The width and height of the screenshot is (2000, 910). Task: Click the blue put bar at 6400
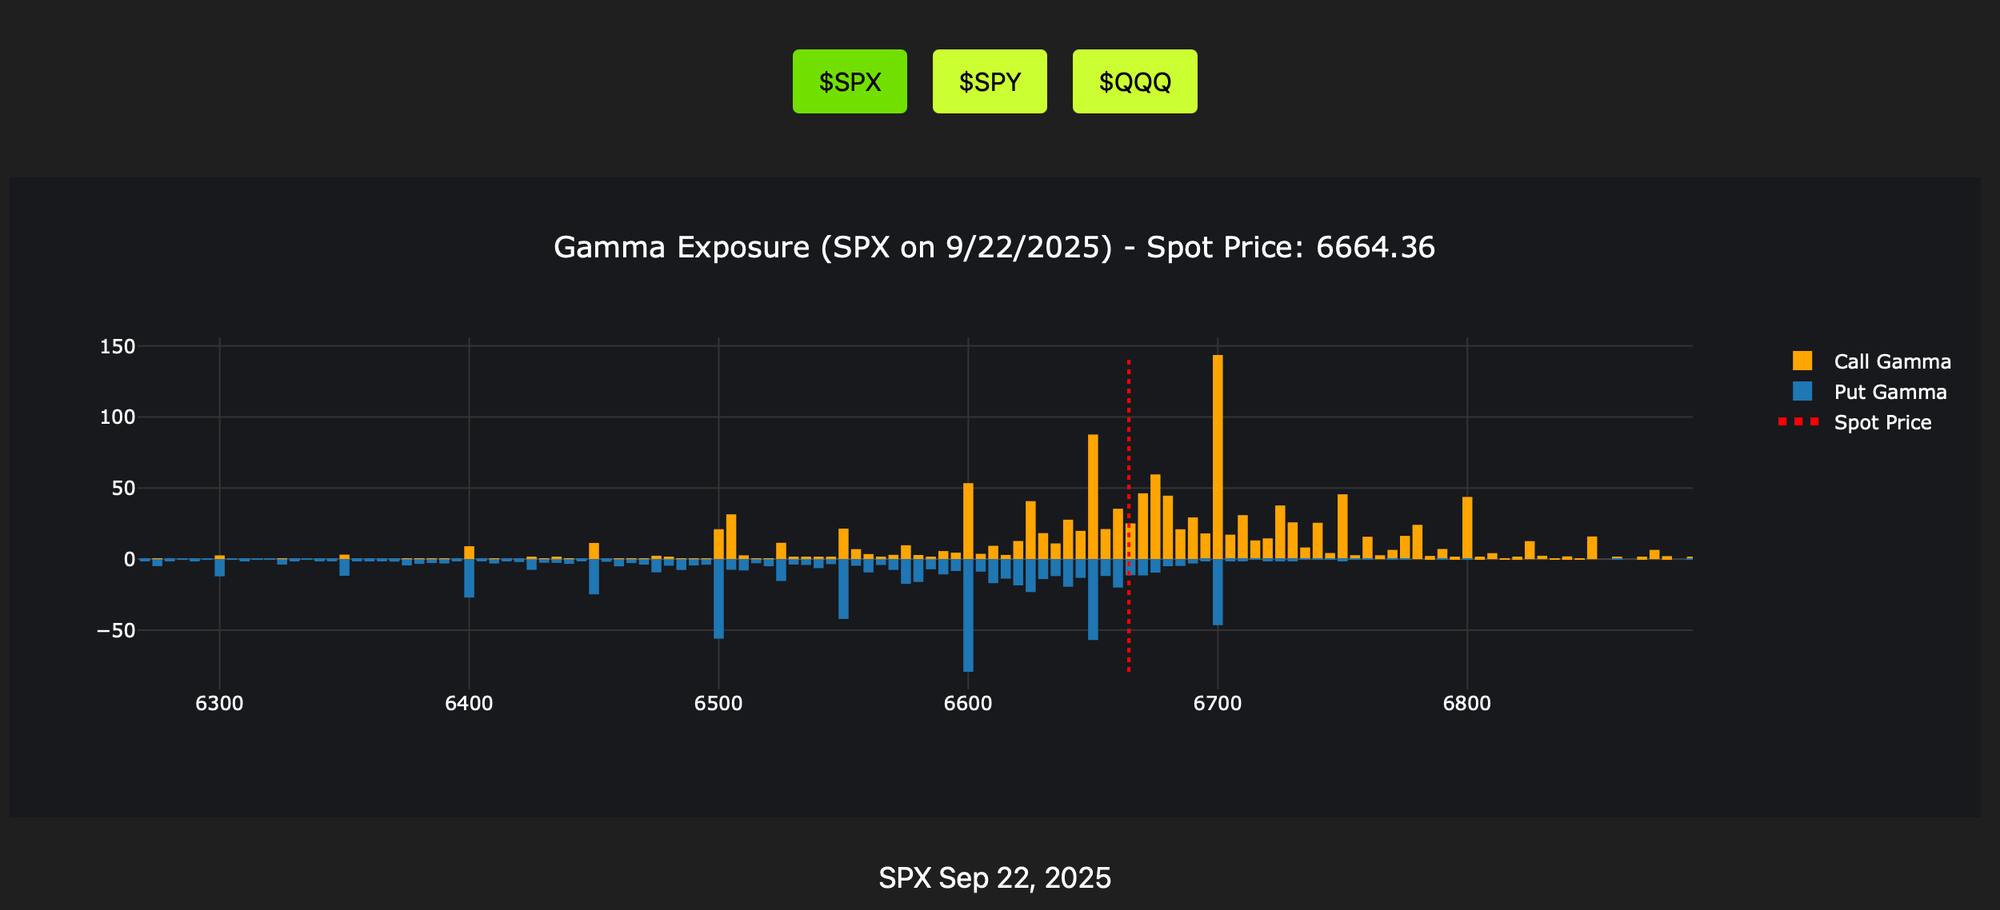(x=469, y=578)
